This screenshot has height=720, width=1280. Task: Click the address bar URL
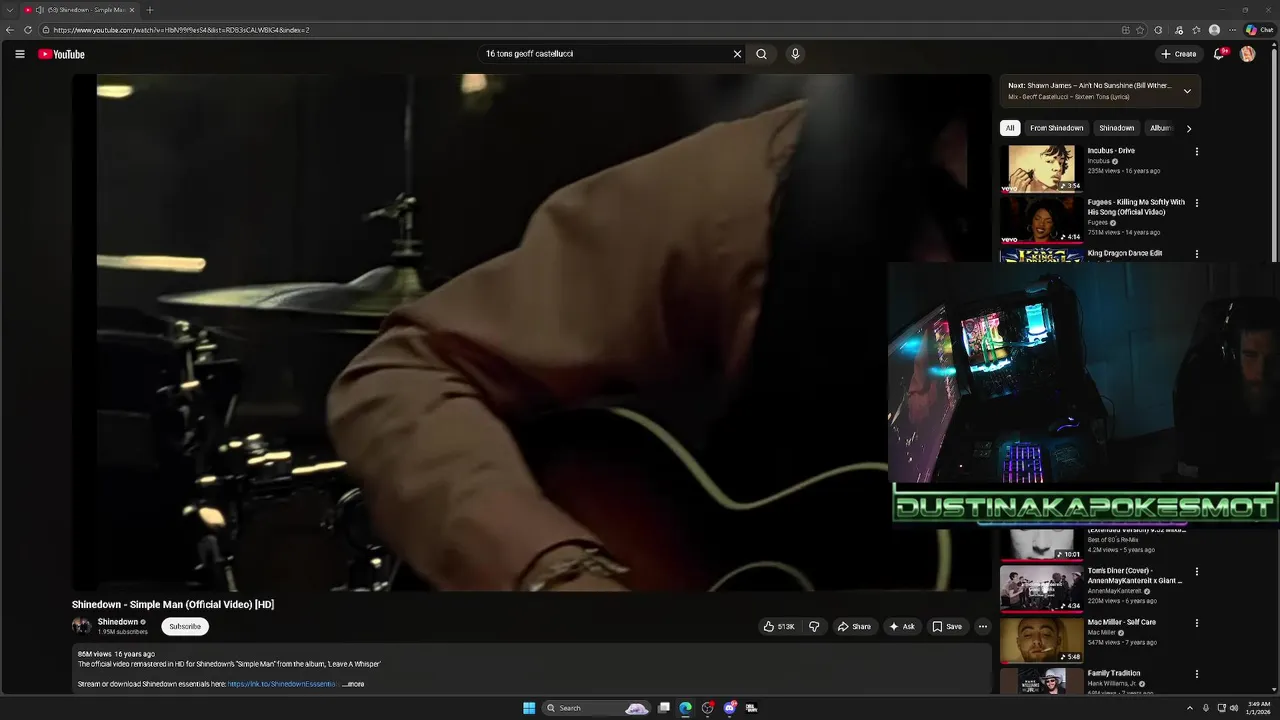pyautogui.click(x=182, y=30)
